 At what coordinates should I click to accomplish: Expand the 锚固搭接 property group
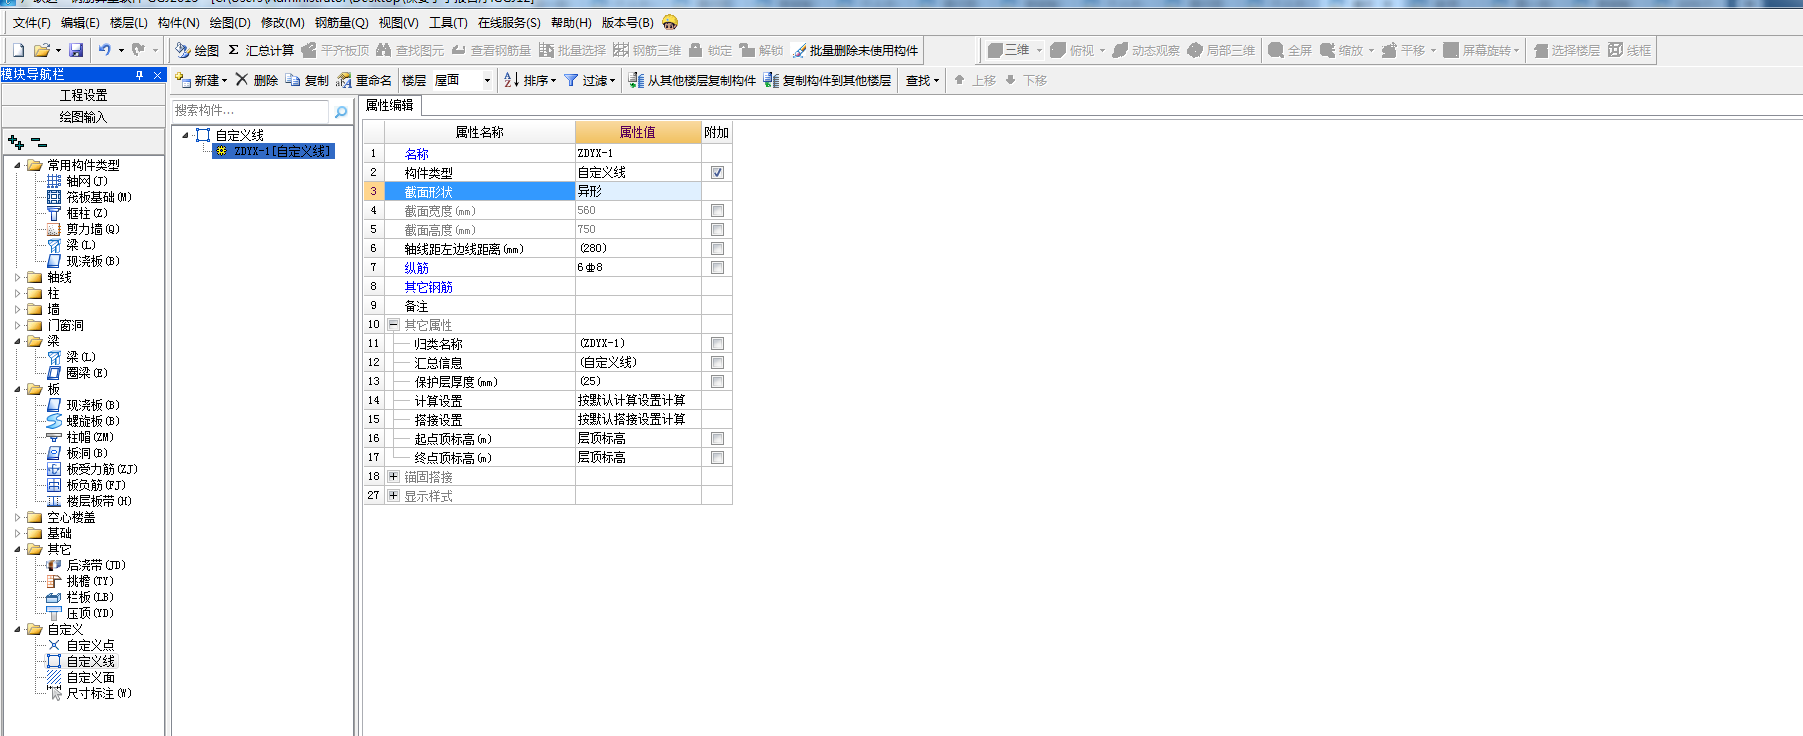click(x=393, y=476)
